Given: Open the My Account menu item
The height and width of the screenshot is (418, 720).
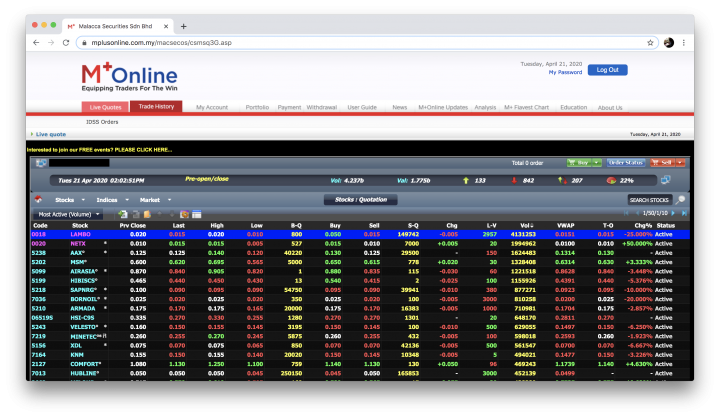Looking at the screenshot, I should pyautogui.click(x=212, y=107).
